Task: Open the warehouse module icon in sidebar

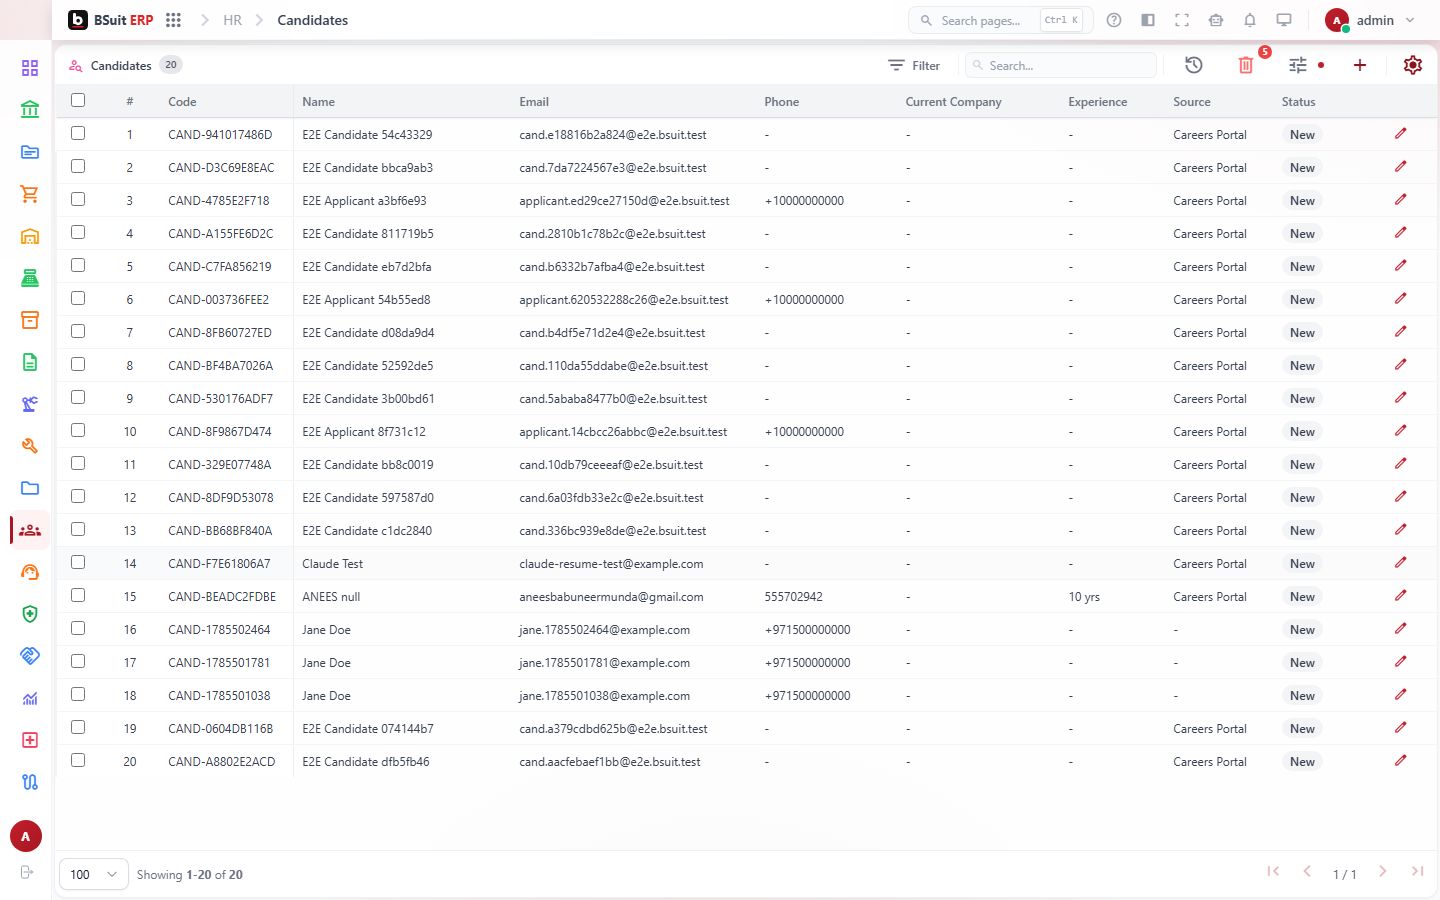Action: 30,236
